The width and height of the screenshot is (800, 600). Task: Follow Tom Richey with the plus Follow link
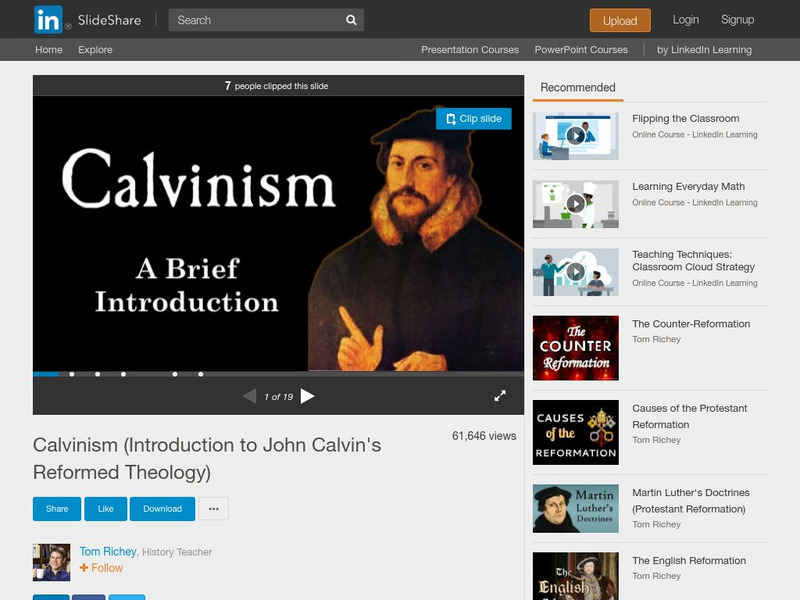point(102,568)
